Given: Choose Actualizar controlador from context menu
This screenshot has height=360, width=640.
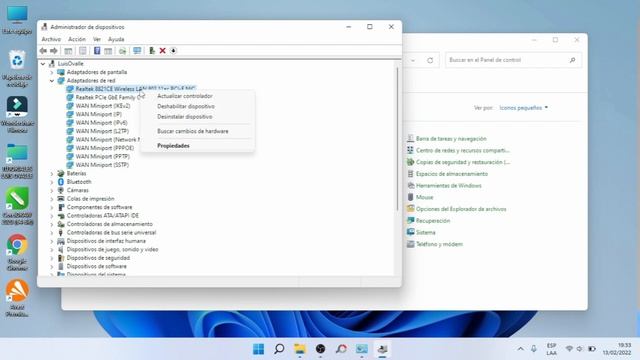Looking at the screenshot, I should point(185,96).
